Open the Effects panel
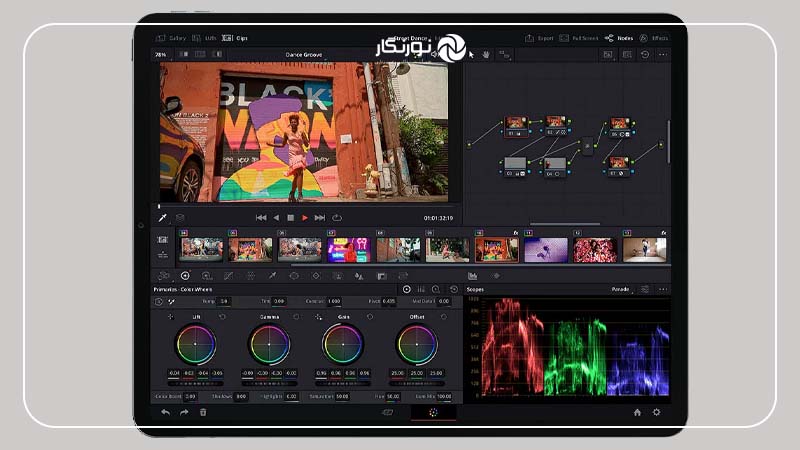 coord(654,38)
